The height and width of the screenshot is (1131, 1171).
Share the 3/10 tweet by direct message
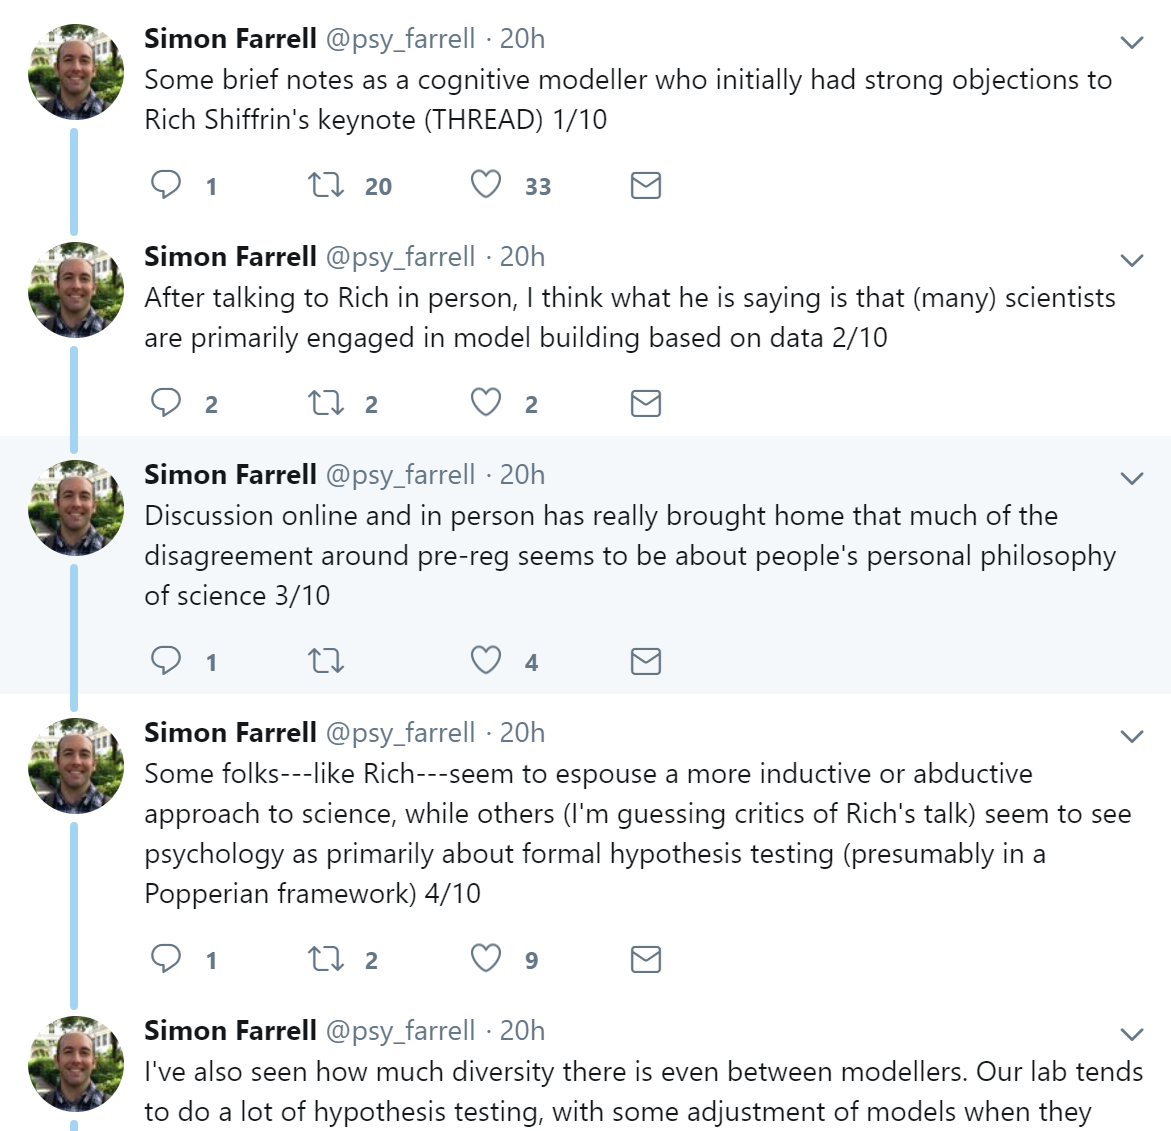(x=646, y=661)
